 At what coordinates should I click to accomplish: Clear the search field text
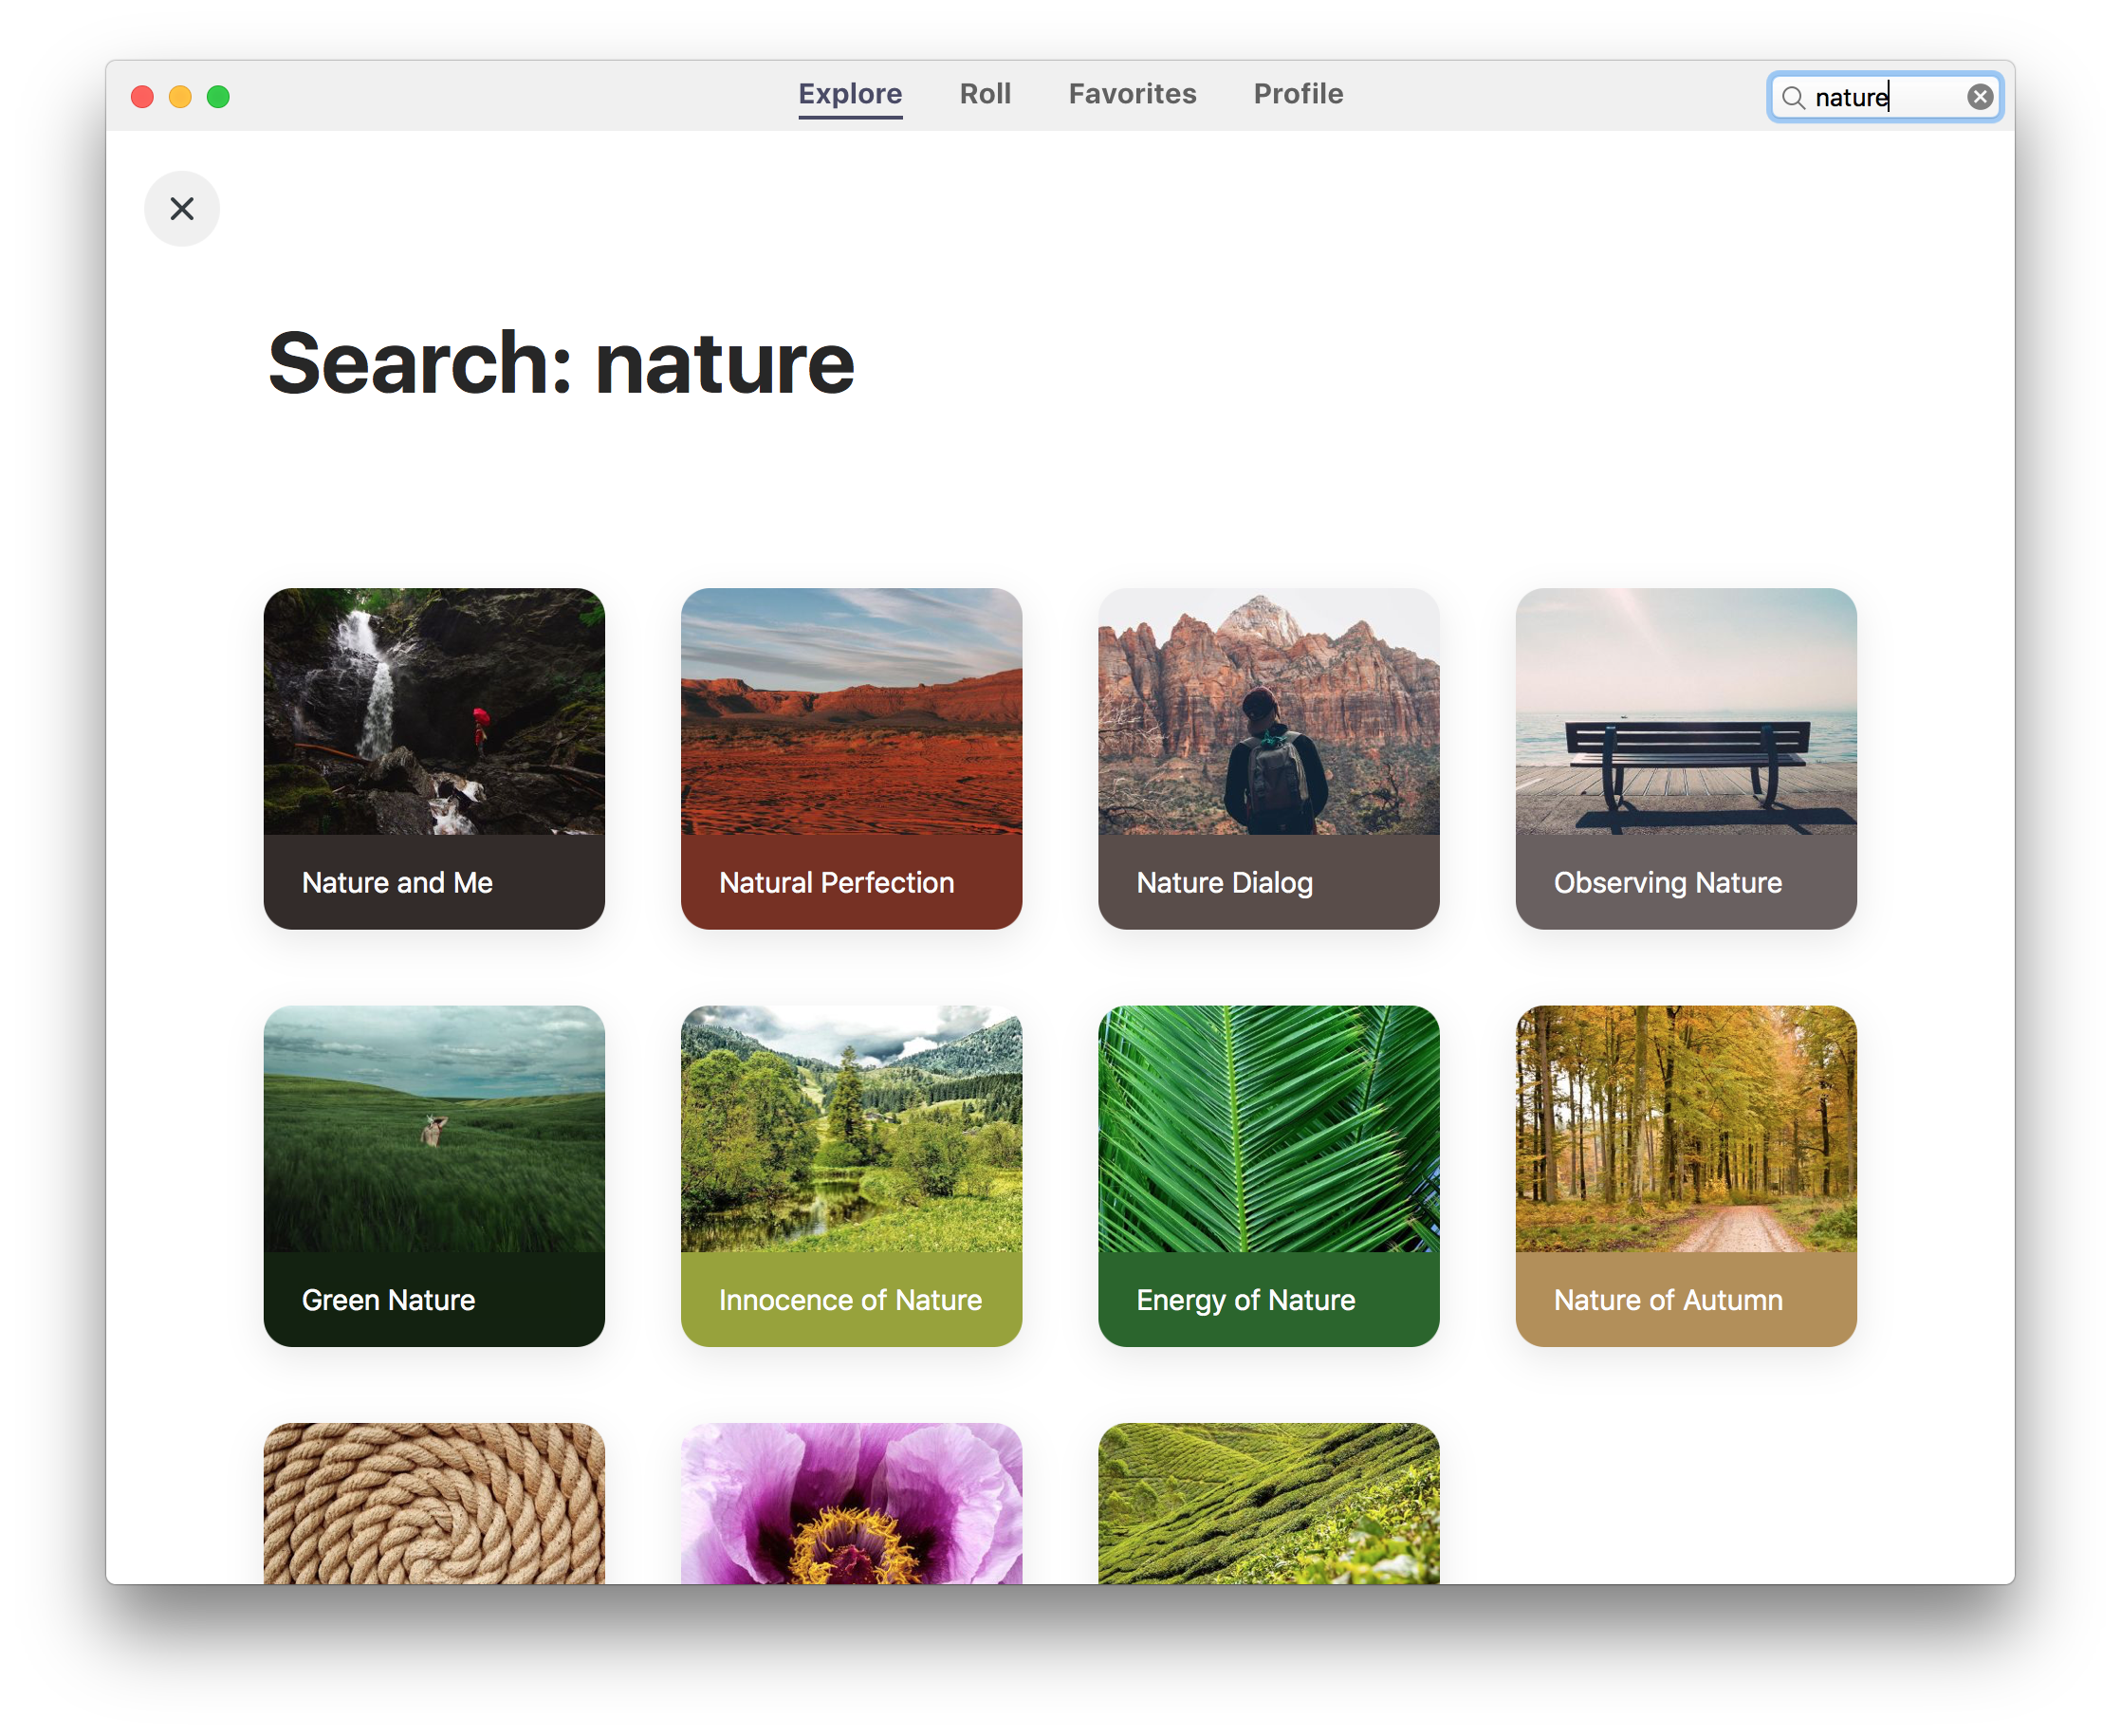1979,96
